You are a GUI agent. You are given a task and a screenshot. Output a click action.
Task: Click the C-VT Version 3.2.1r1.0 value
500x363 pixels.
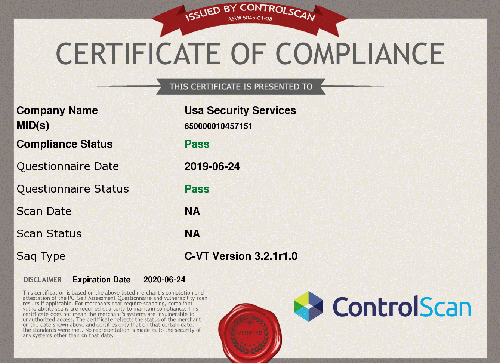pyautogui.click(x=241, y=256)
